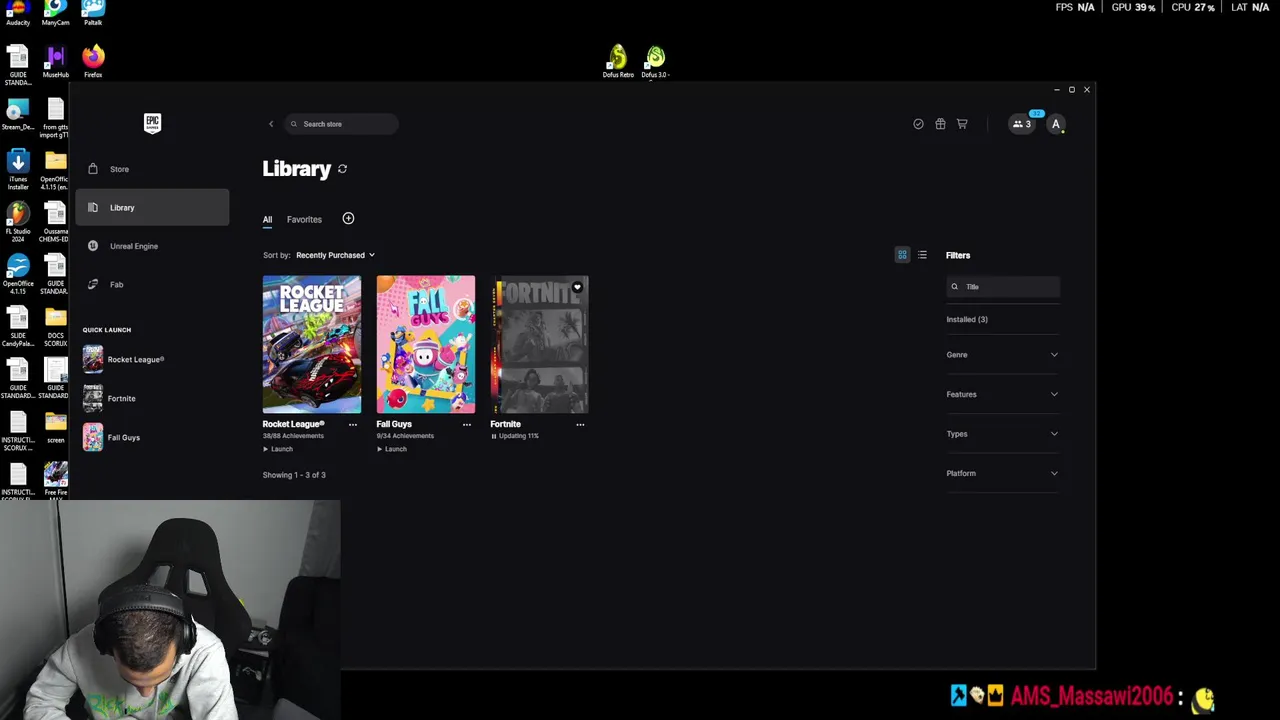Click Rocket League title text

[293, 424]
